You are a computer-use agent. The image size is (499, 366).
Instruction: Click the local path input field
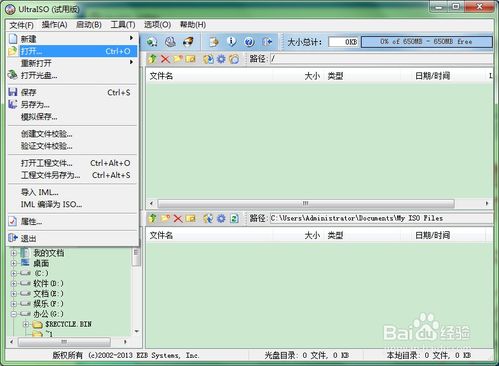pyautogui.click(x=381, y=218)
